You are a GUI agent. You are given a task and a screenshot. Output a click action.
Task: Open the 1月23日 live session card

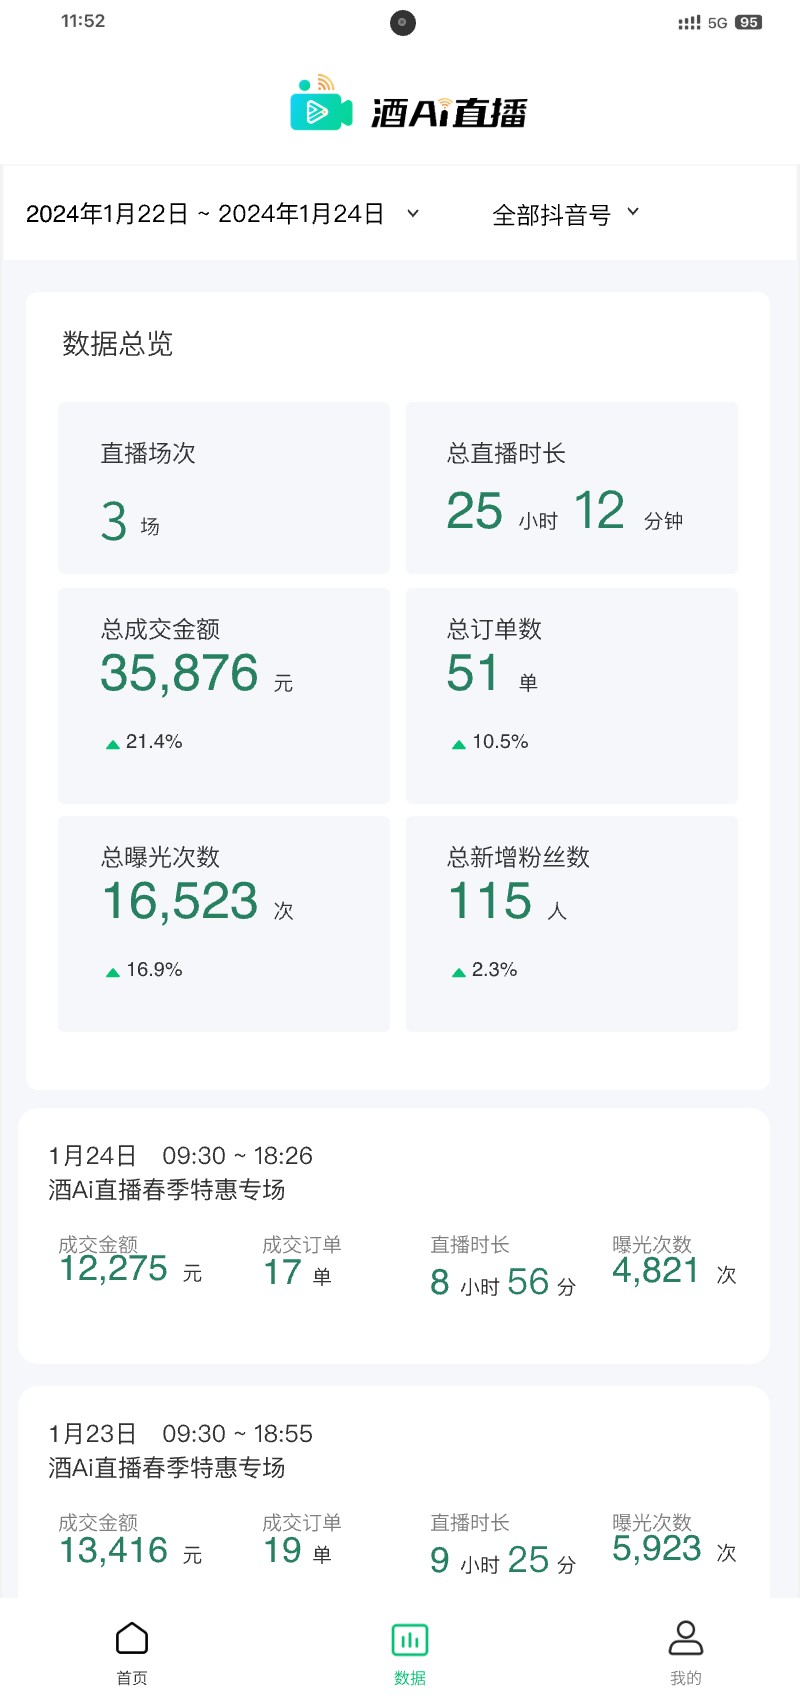pyautogui.click(x=394, y=1490)
